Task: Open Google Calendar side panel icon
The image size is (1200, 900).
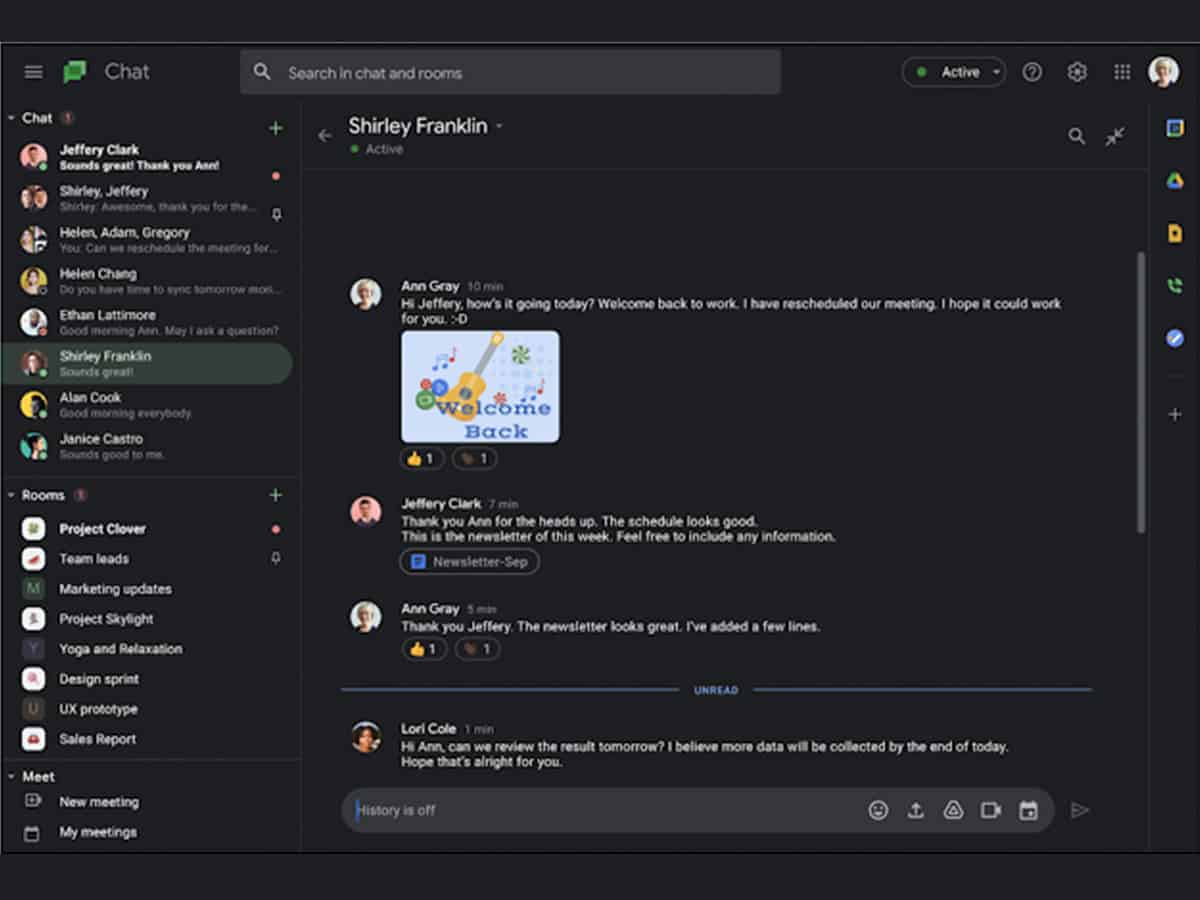Action: click(x=1175, y=128)
